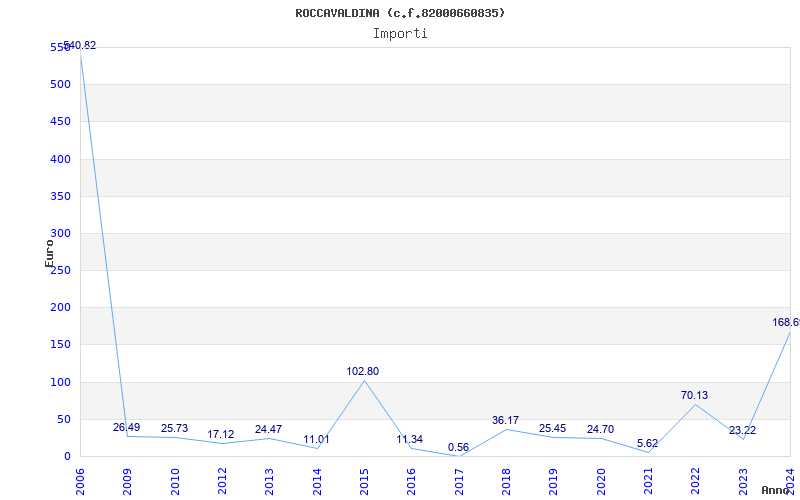Select the 24.47 data label
The height and width of the screenshot is (500, 800).
pyautogui.click(x=268, y=430)
